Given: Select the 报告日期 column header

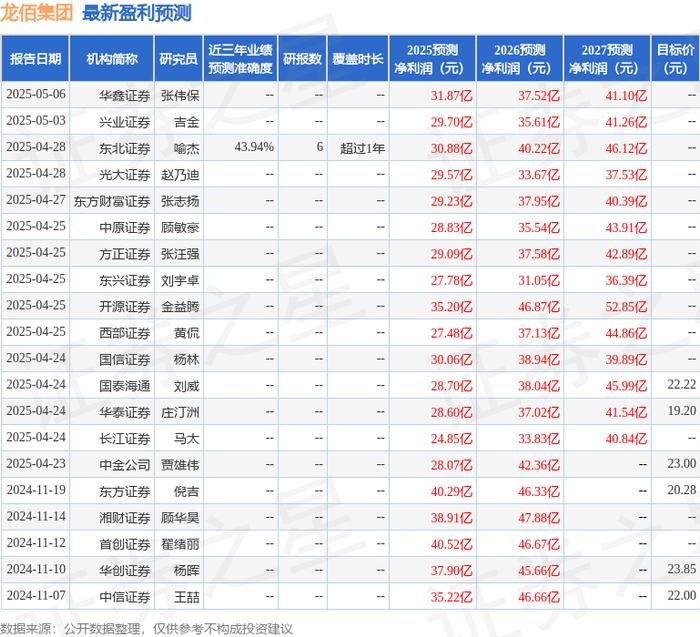Looking at the screenshot, I should tap(35, 58).
